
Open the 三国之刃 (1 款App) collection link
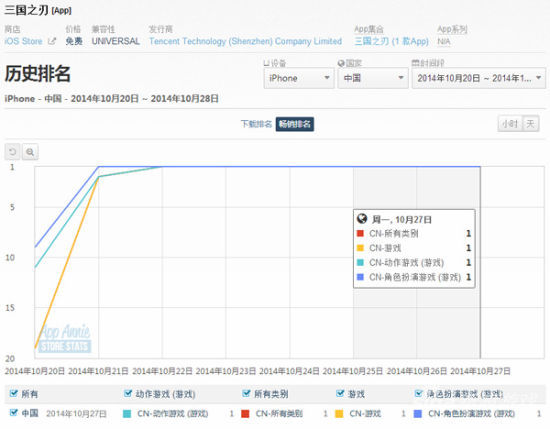391,41
